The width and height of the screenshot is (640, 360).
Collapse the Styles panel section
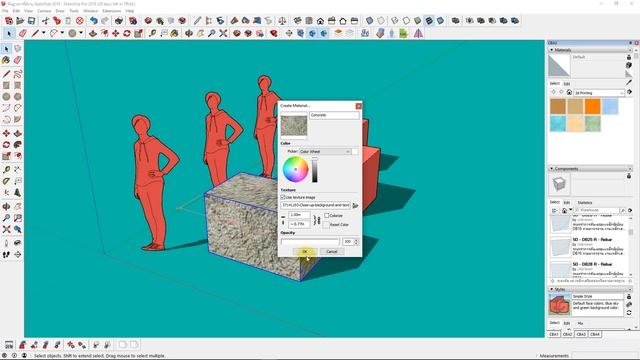click(x=552, y=289)
